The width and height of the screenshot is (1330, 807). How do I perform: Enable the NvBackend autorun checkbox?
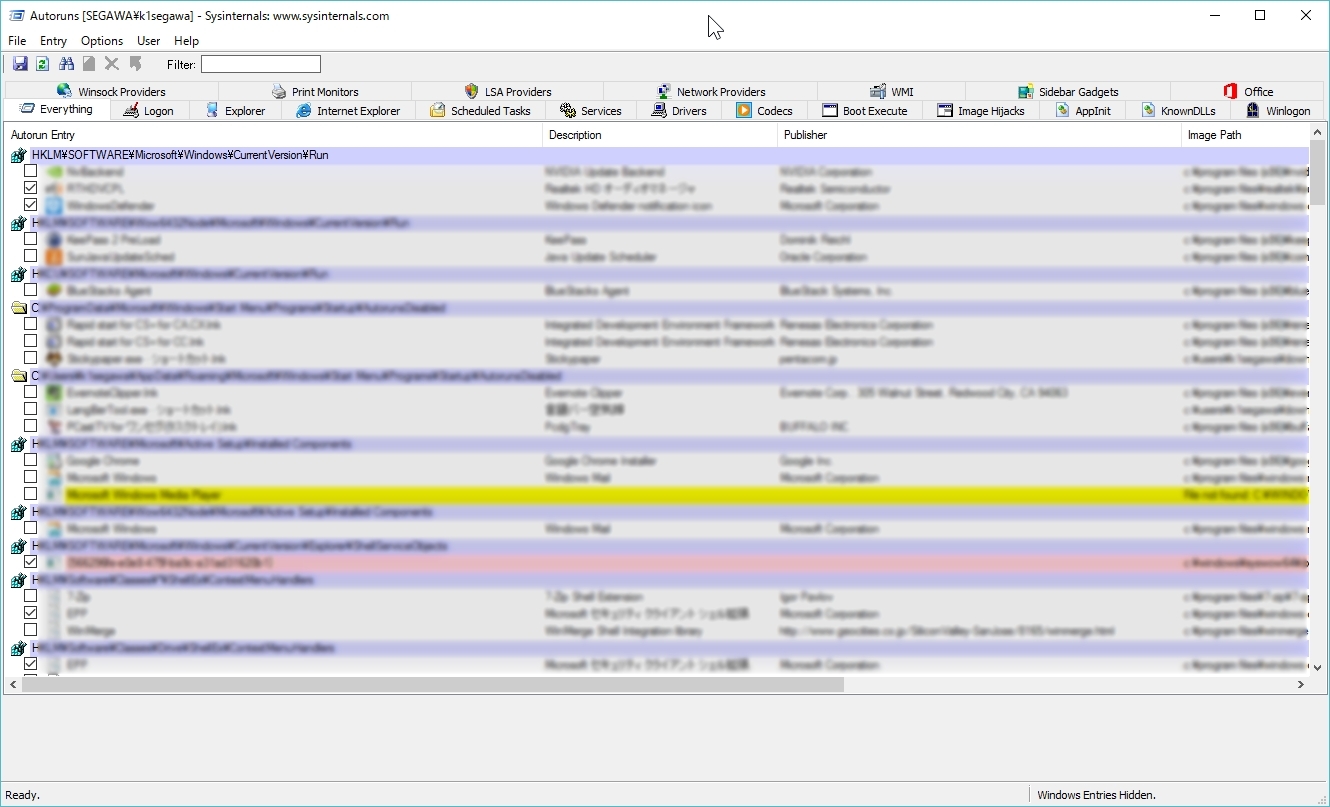(31, 171)
